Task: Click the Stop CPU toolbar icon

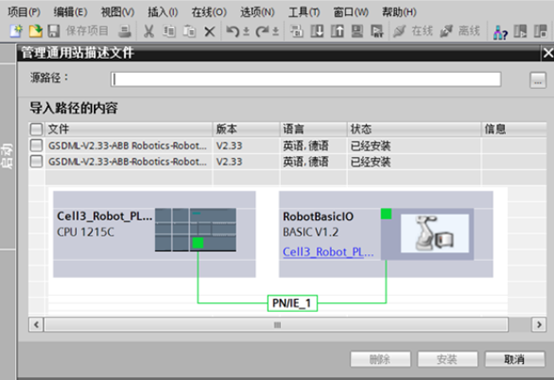Action: (541, 31)
